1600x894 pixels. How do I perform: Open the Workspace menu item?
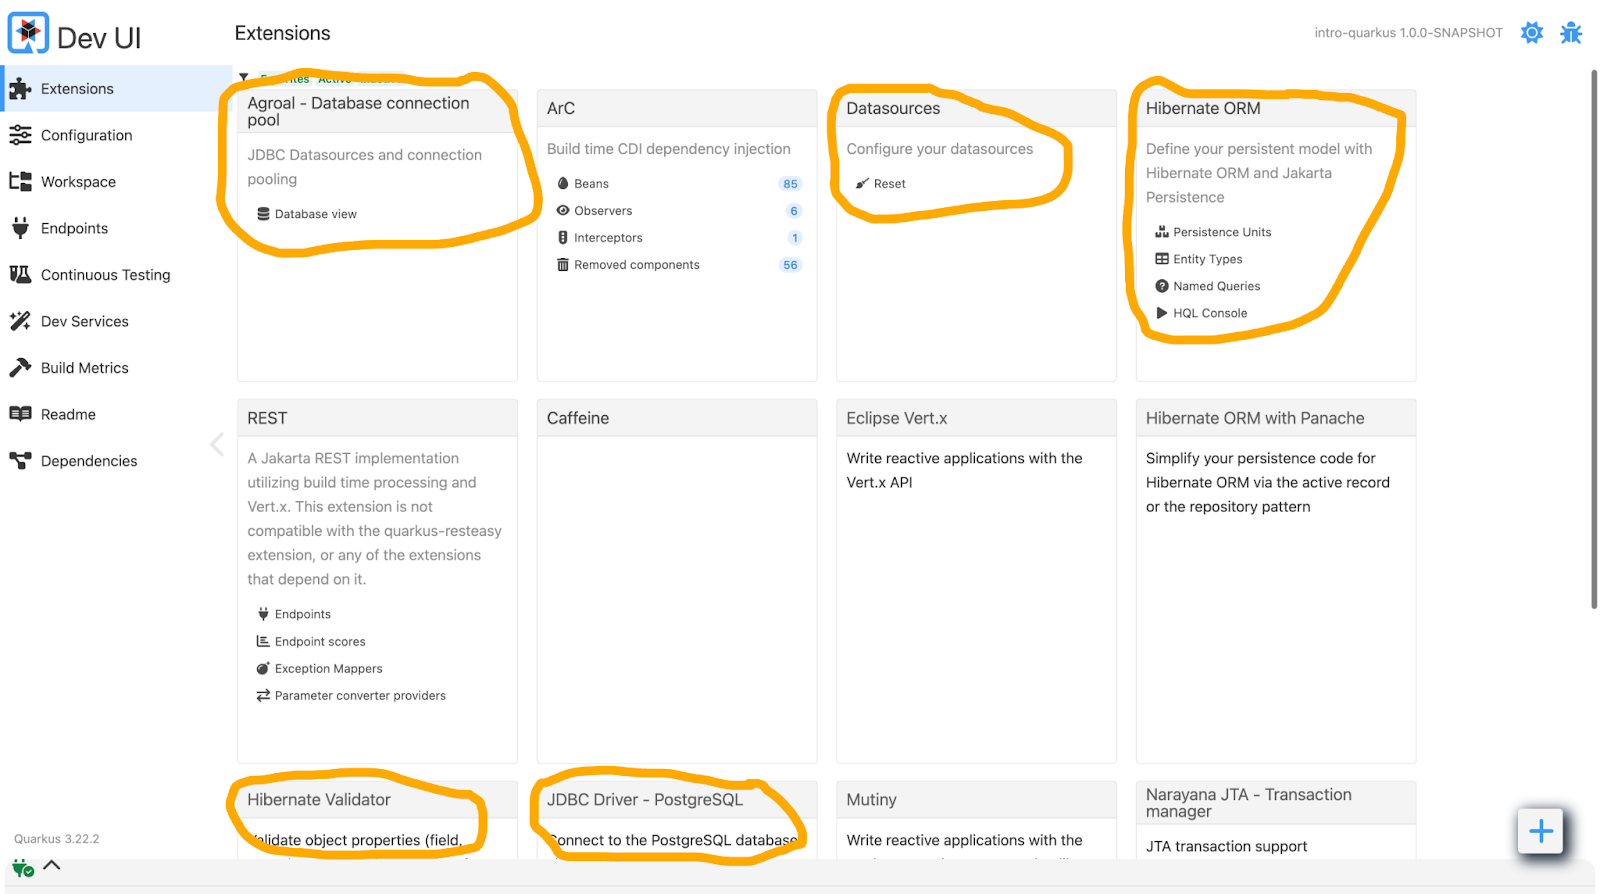(x=116, y=182)
